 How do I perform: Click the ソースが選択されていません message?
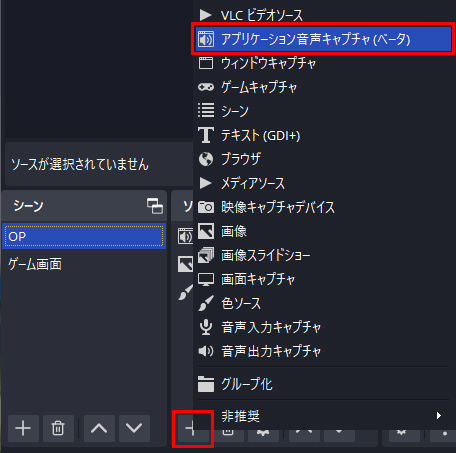[x=80, y=164]
